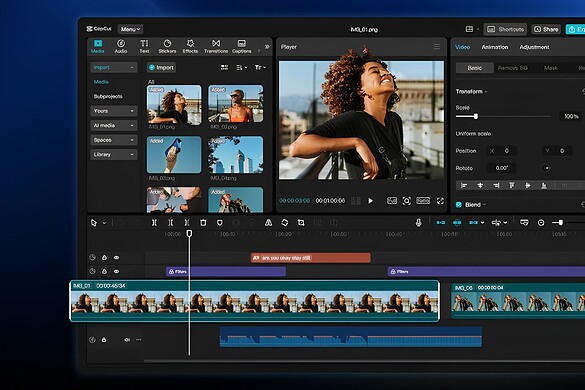Select Media item in sidebar
The image size is (585, 390).
[x=101, y=82]
